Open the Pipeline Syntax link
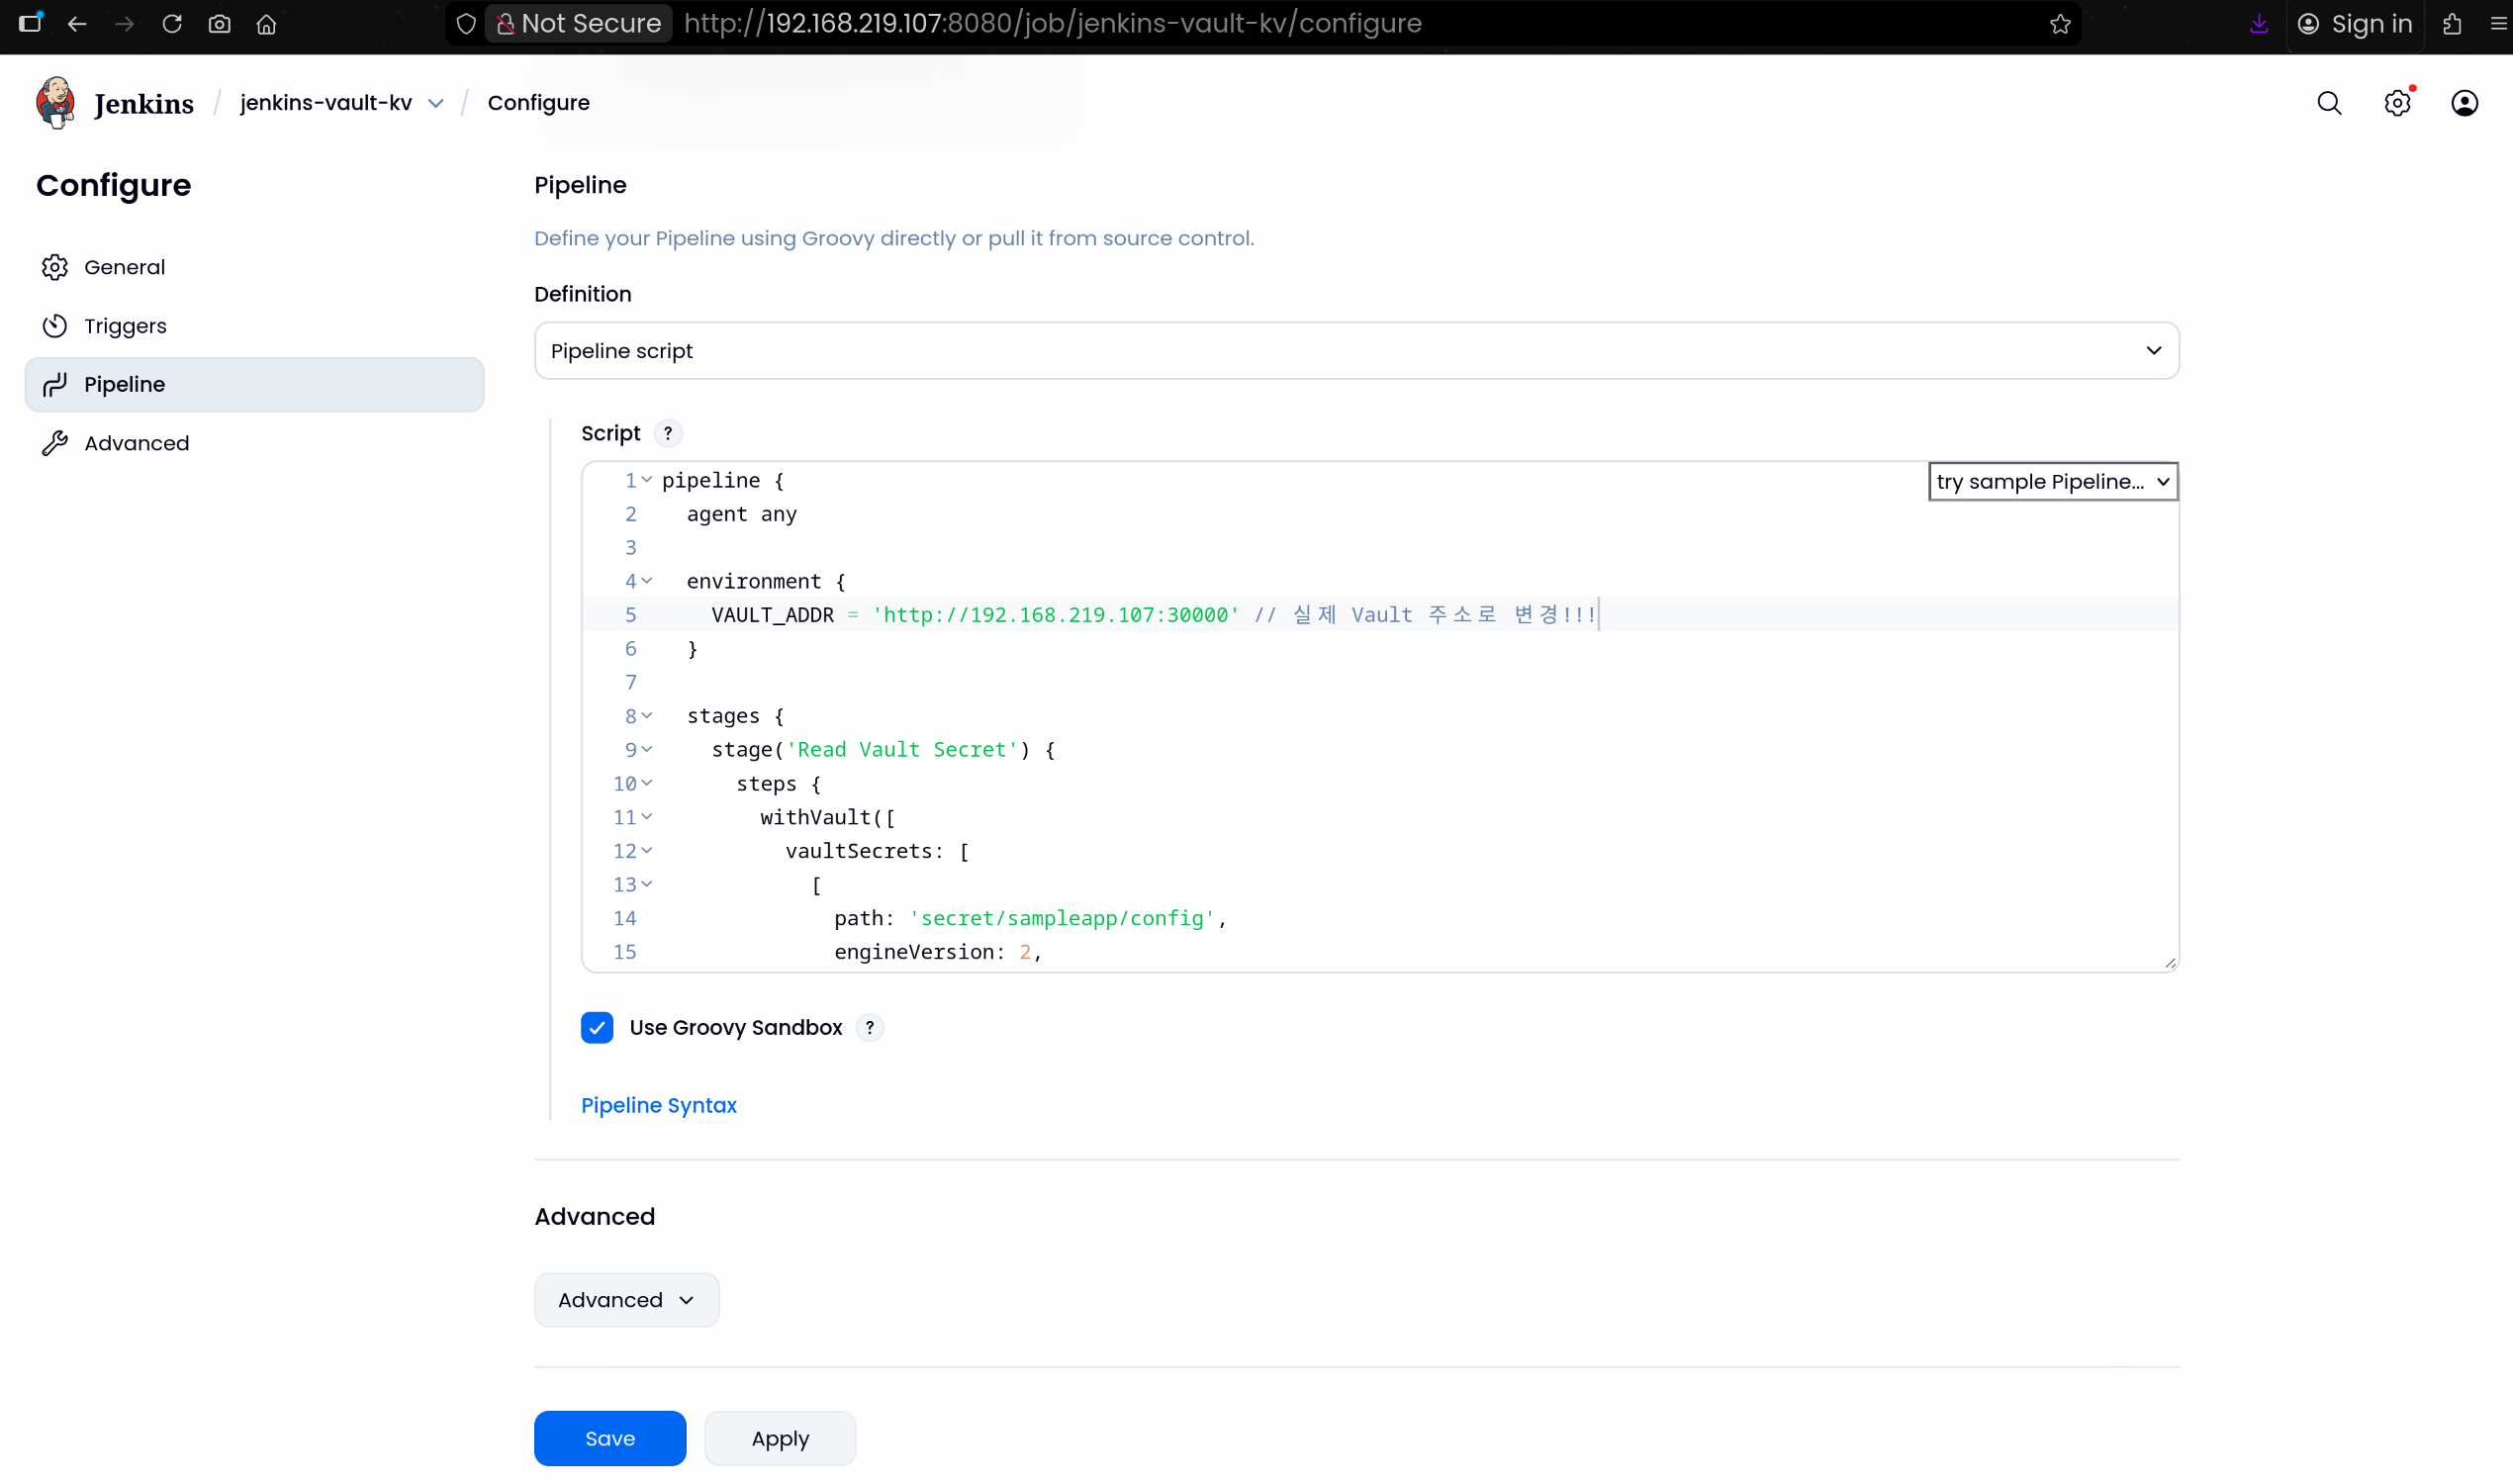 coord(658,1105)
